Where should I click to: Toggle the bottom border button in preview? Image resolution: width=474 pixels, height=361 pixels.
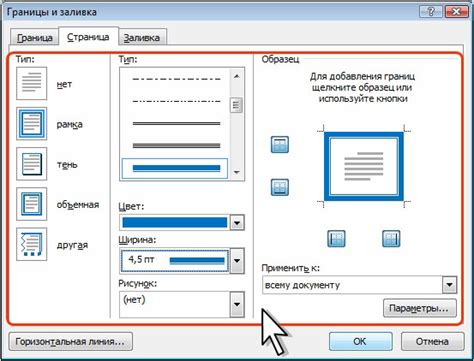coord(280,187)
